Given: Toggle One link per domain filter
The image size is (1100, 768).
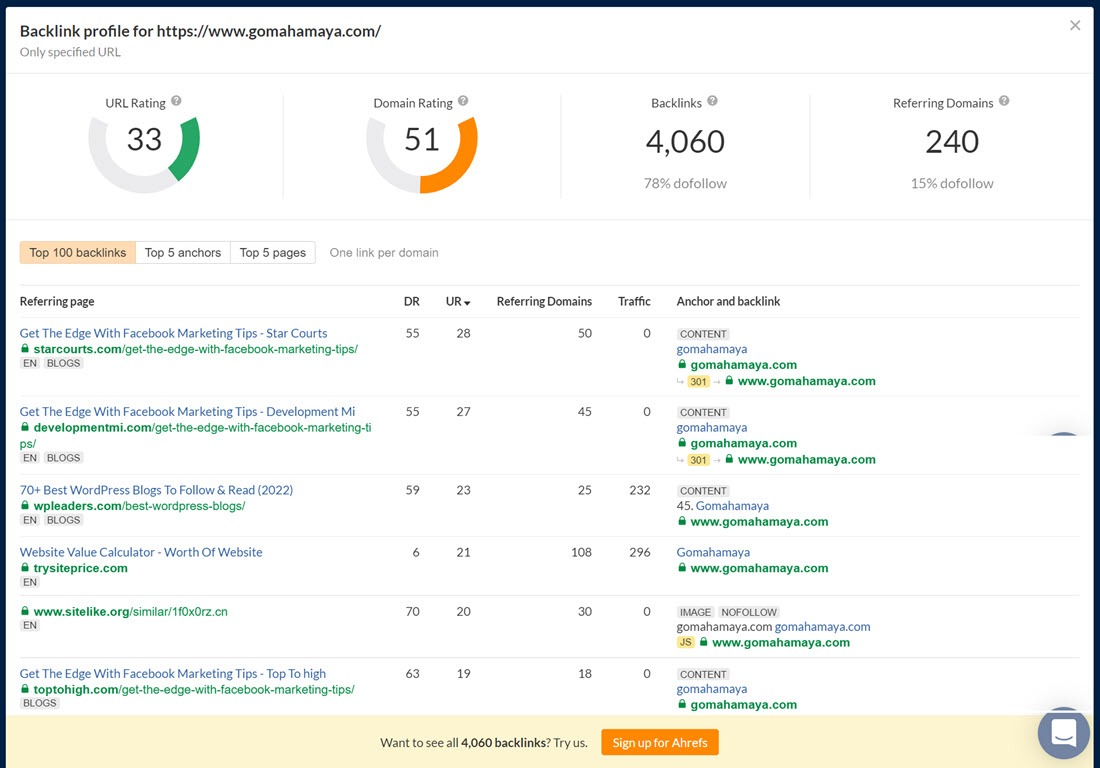Looking at the screenshot, I should click(384, 252).
